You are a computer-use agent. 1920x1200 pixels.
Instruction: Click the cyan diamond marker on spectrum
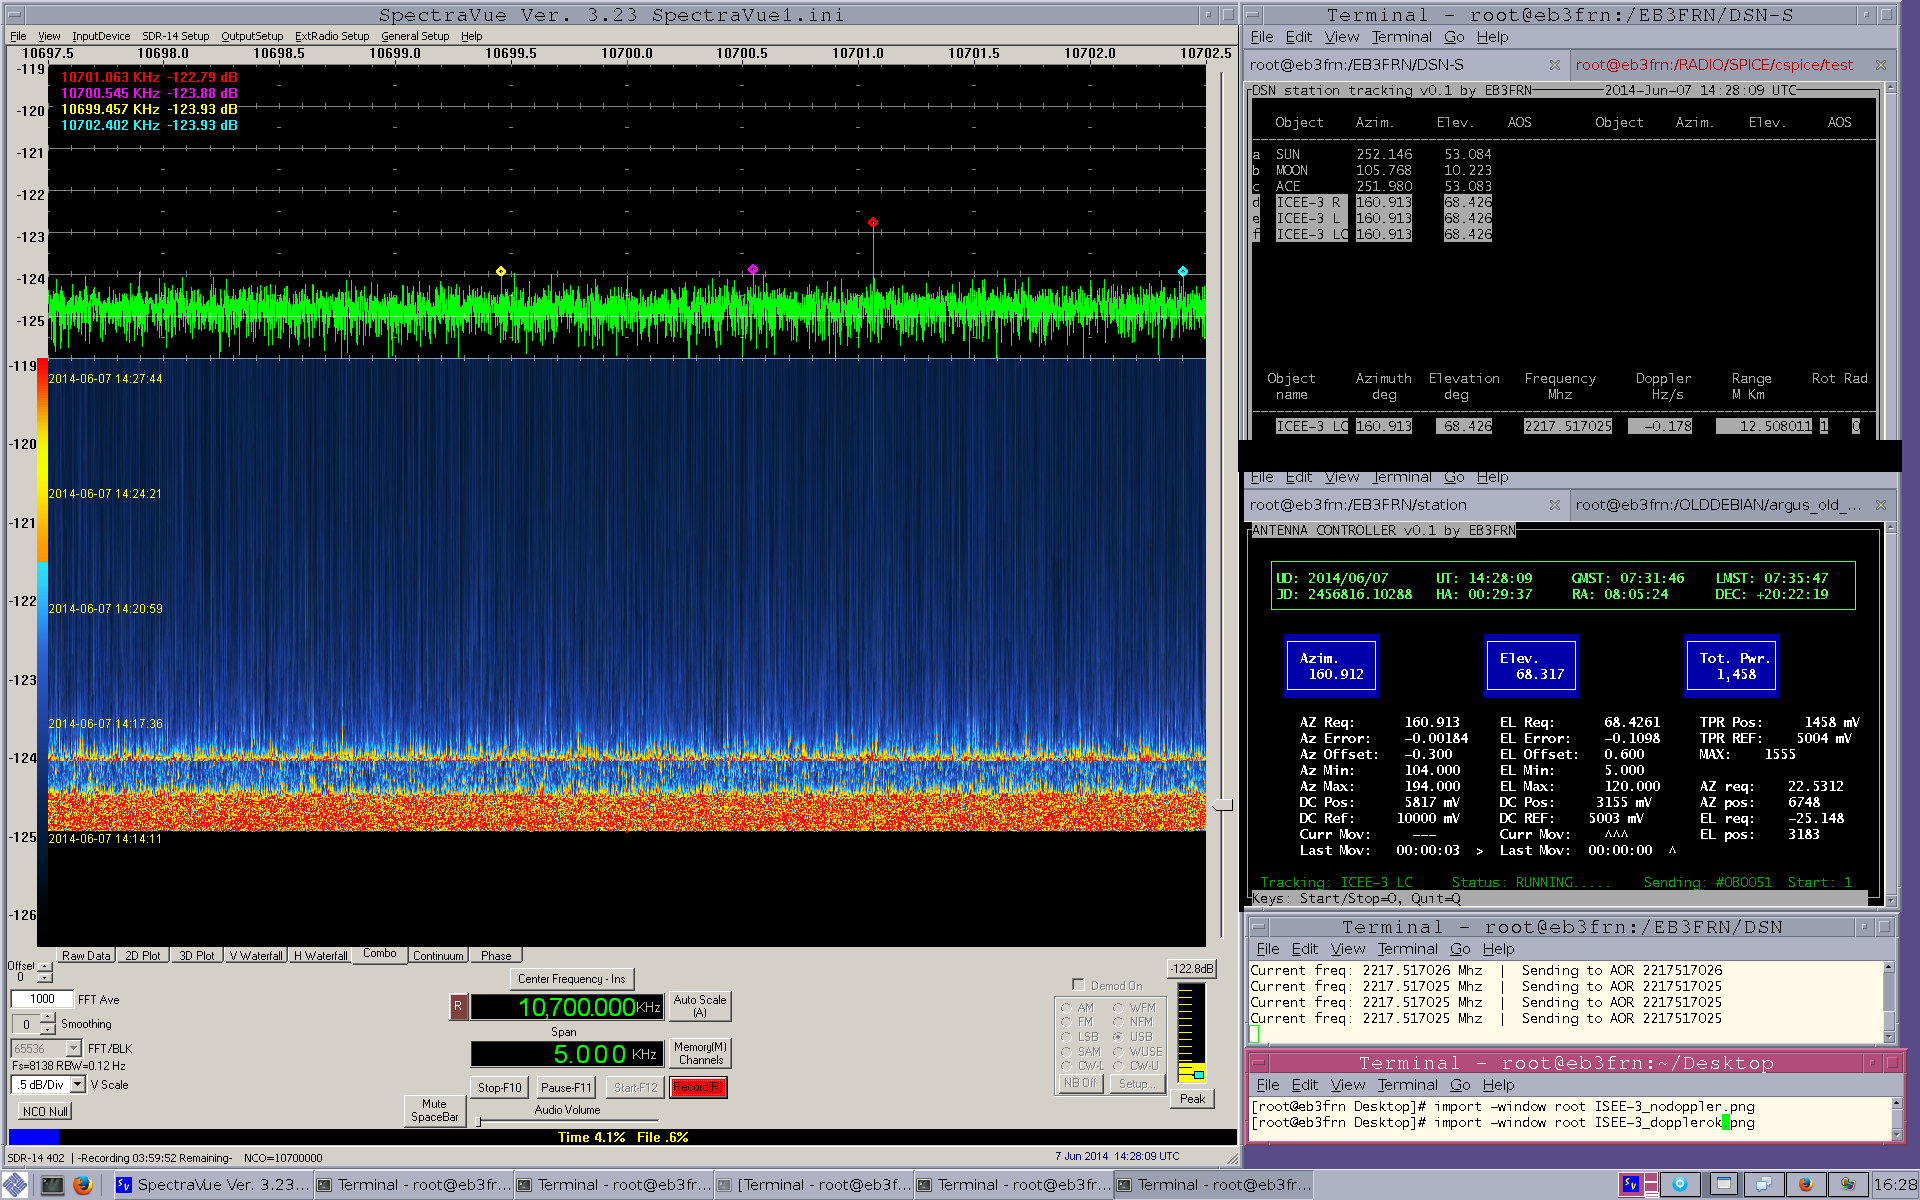1183,271
